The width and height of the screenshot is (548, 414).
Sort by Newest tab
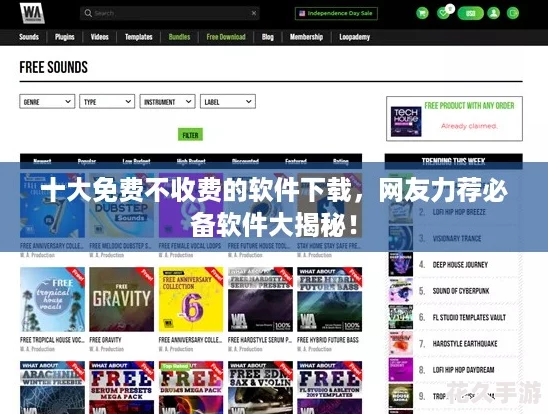pyautogui.click(x=42, y=161)
